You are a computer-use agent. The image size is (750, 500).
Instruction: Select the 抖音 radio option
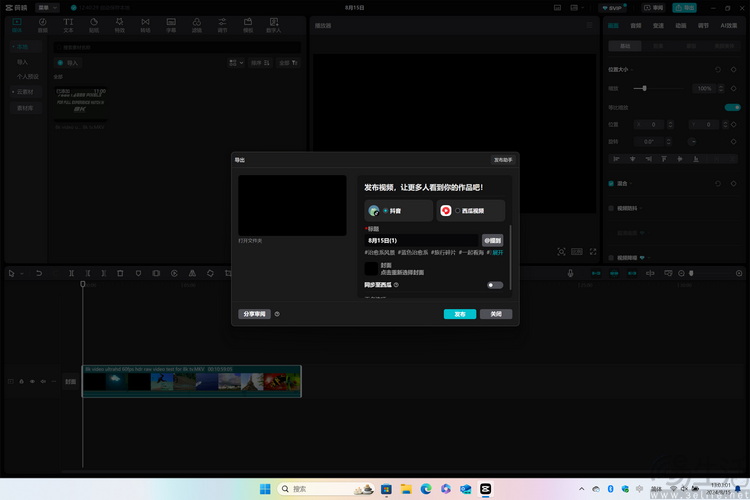click(386, 211)
